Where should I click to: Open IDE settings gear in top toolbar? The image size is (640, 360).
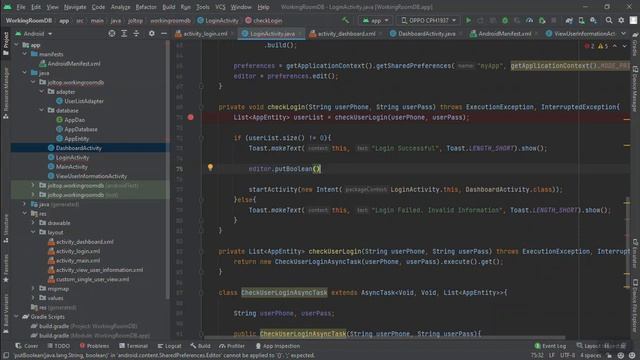[621, 20]
